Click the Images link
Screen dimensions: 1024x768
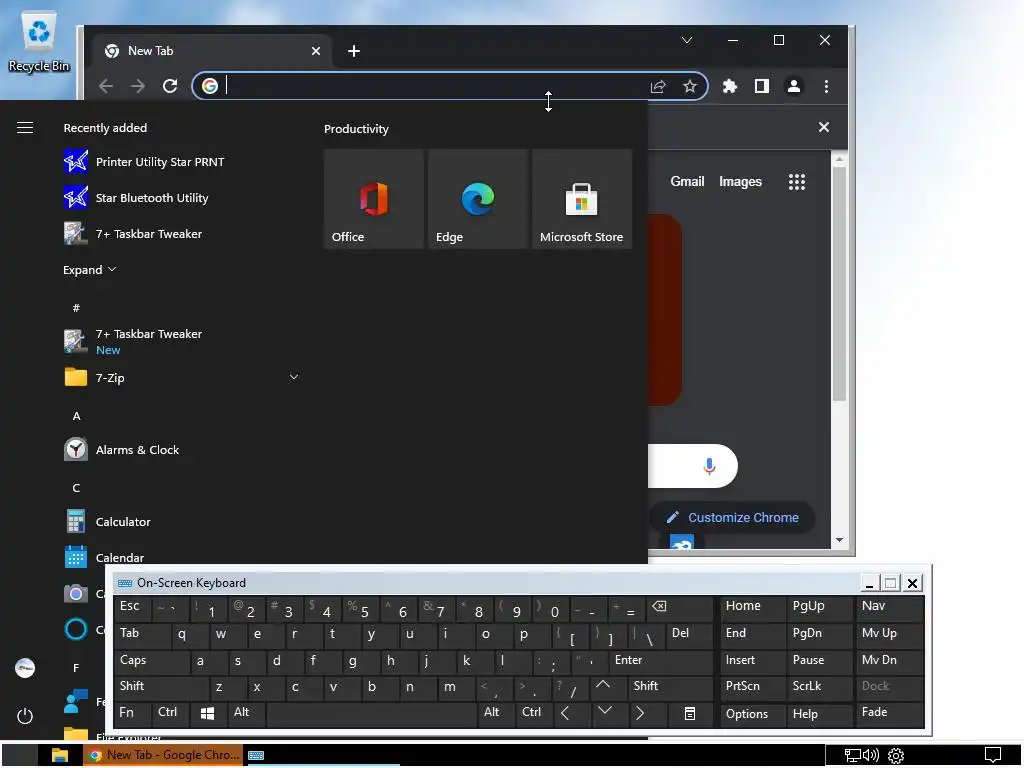click(x=740, y=182)
